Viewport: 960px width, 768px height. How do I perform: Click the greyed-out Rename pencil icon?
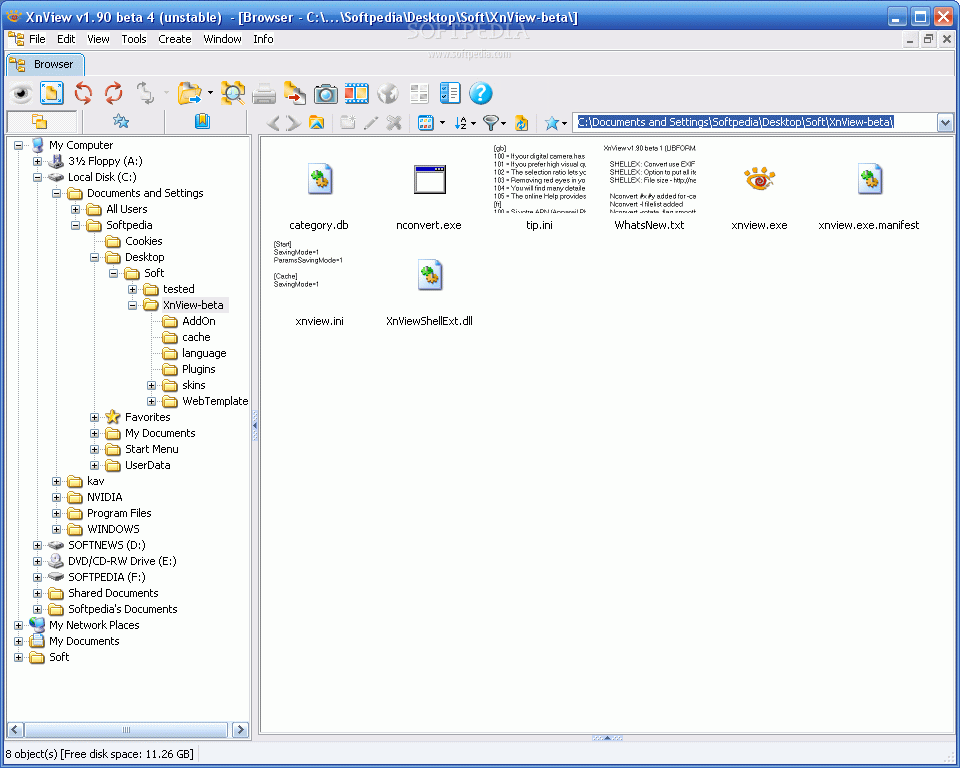pos(370,122)
